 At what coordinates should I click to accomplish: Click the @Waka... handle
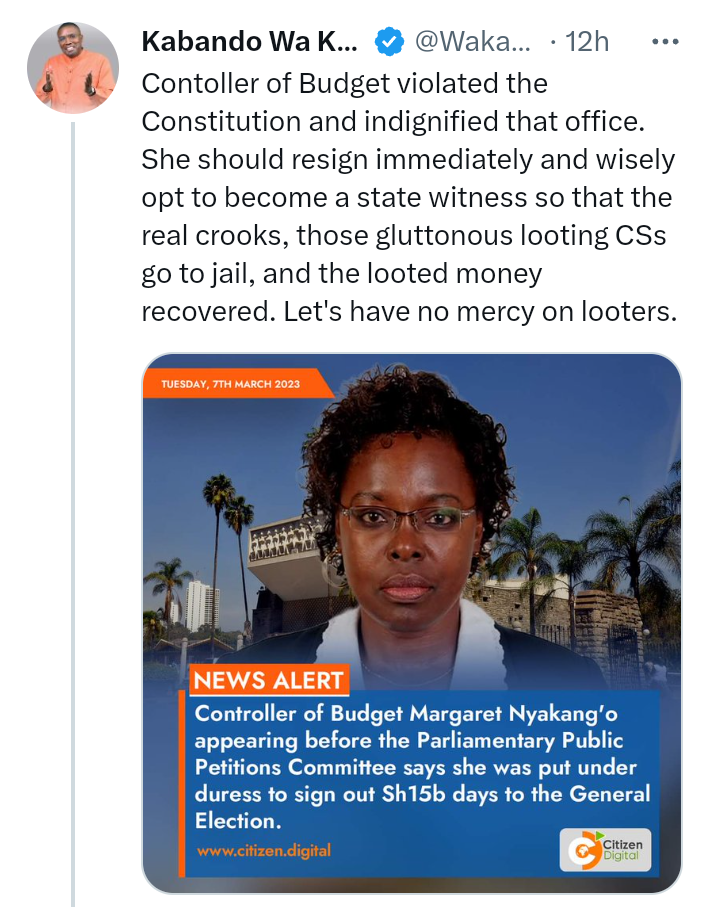[x=473, y=42]
